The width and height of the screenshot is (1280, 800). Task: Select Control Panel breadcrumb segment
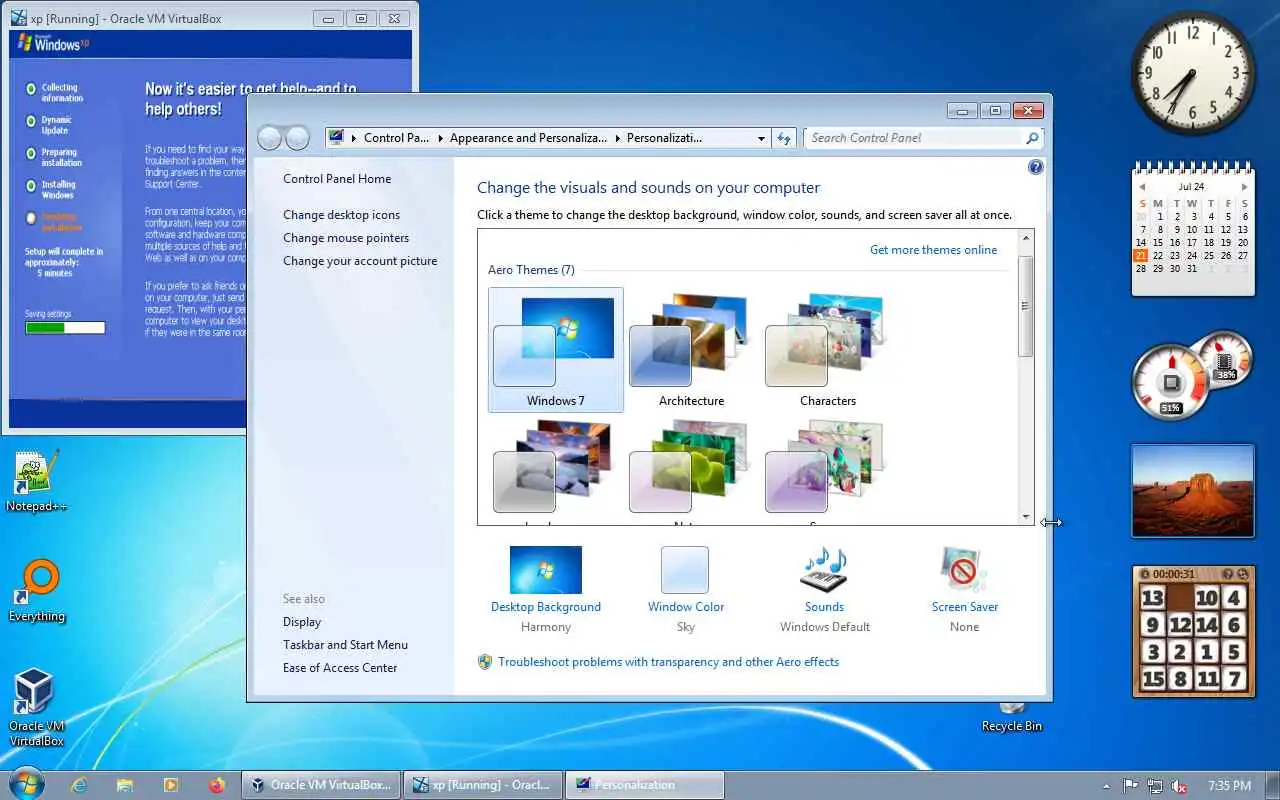[x=396, y=138]
